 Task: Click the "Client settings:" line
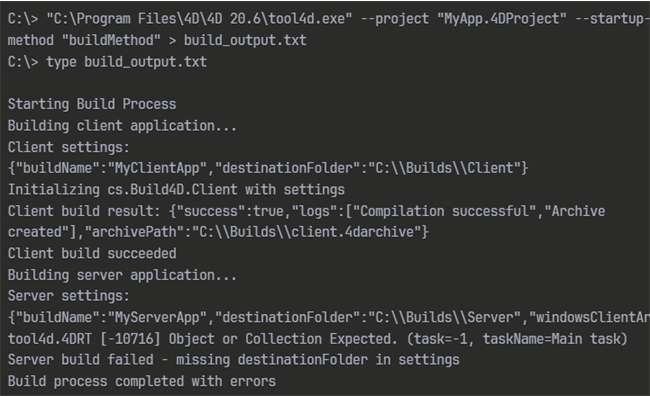tap(69, 147)
